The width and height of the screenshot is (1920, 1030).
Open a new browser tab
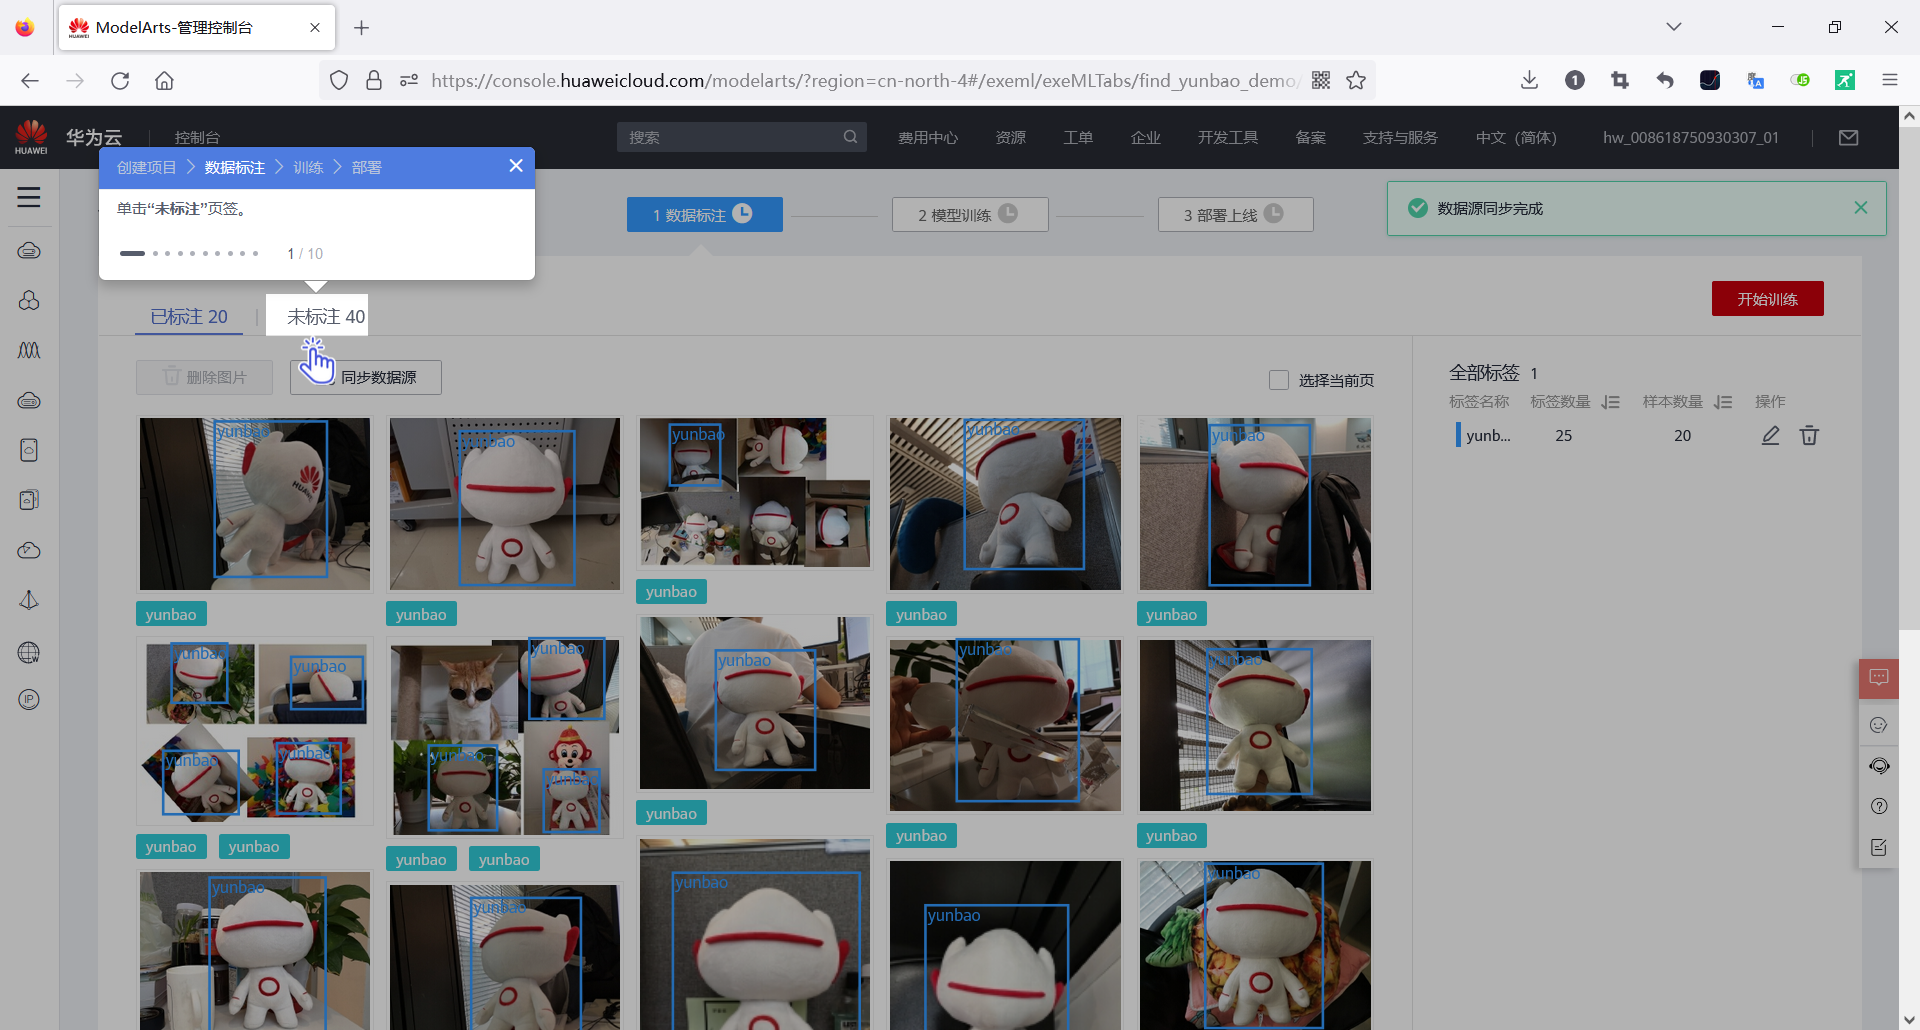[362, 27]
